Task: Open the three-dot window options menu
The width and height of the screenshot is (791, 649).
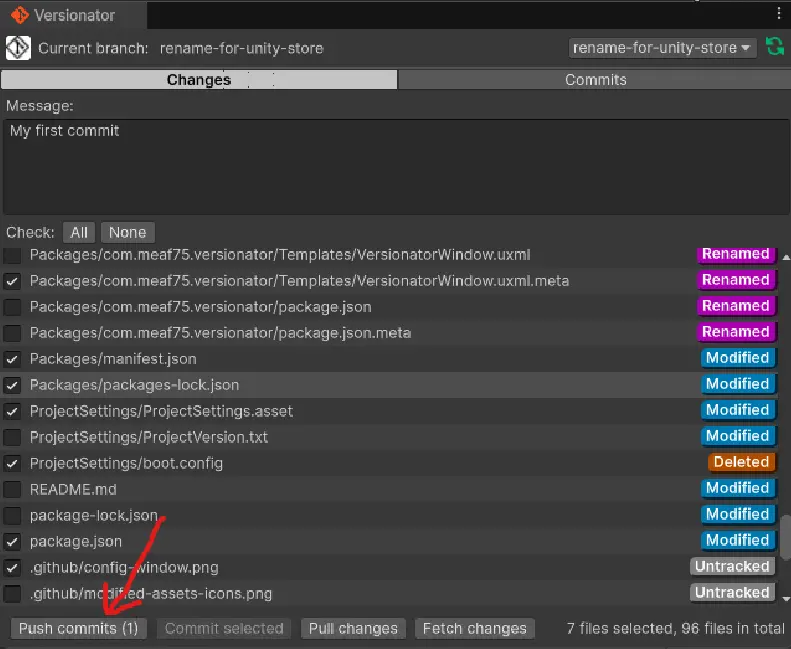Action: tap(779, 14)
